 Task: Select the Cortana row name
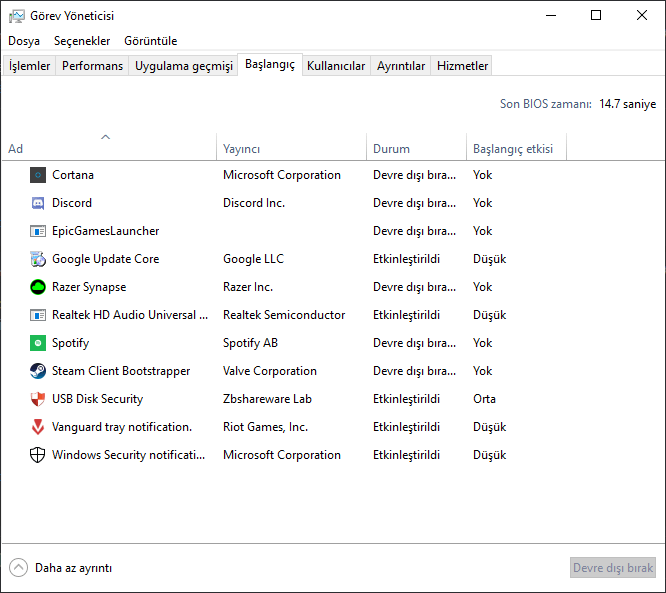73,175
